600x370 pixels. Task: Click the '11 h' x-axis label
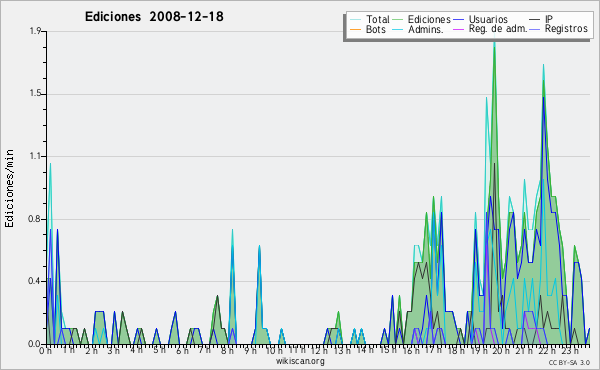[x=297, y=350]
